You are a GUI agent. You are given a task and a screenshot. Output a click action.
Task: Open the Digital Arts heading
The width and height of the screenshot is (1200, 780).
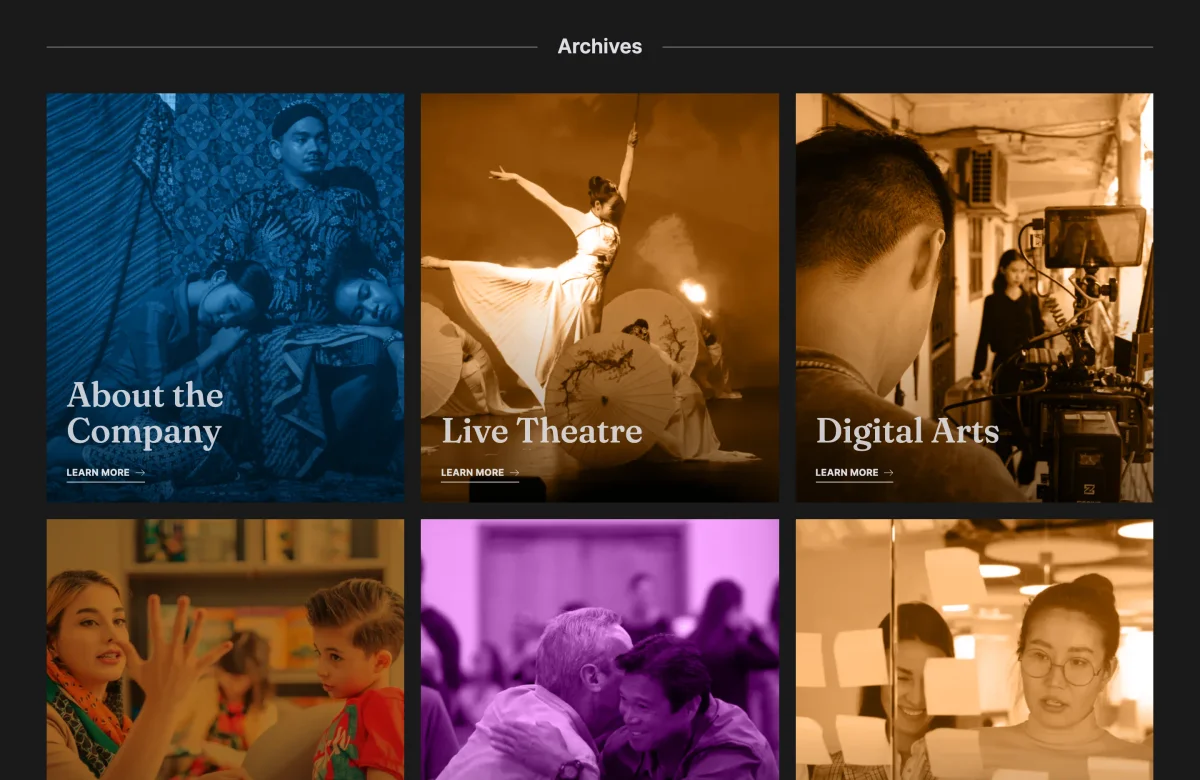click(908, 432)
